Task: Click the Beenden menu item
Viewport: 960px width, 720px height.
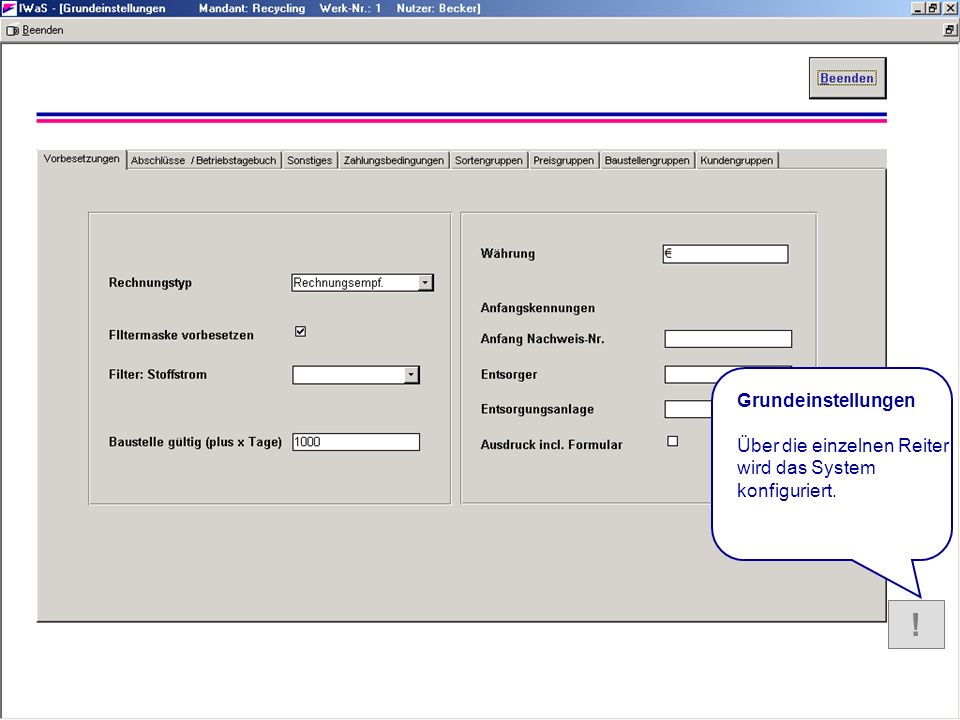Action: [x=35, y=30]
